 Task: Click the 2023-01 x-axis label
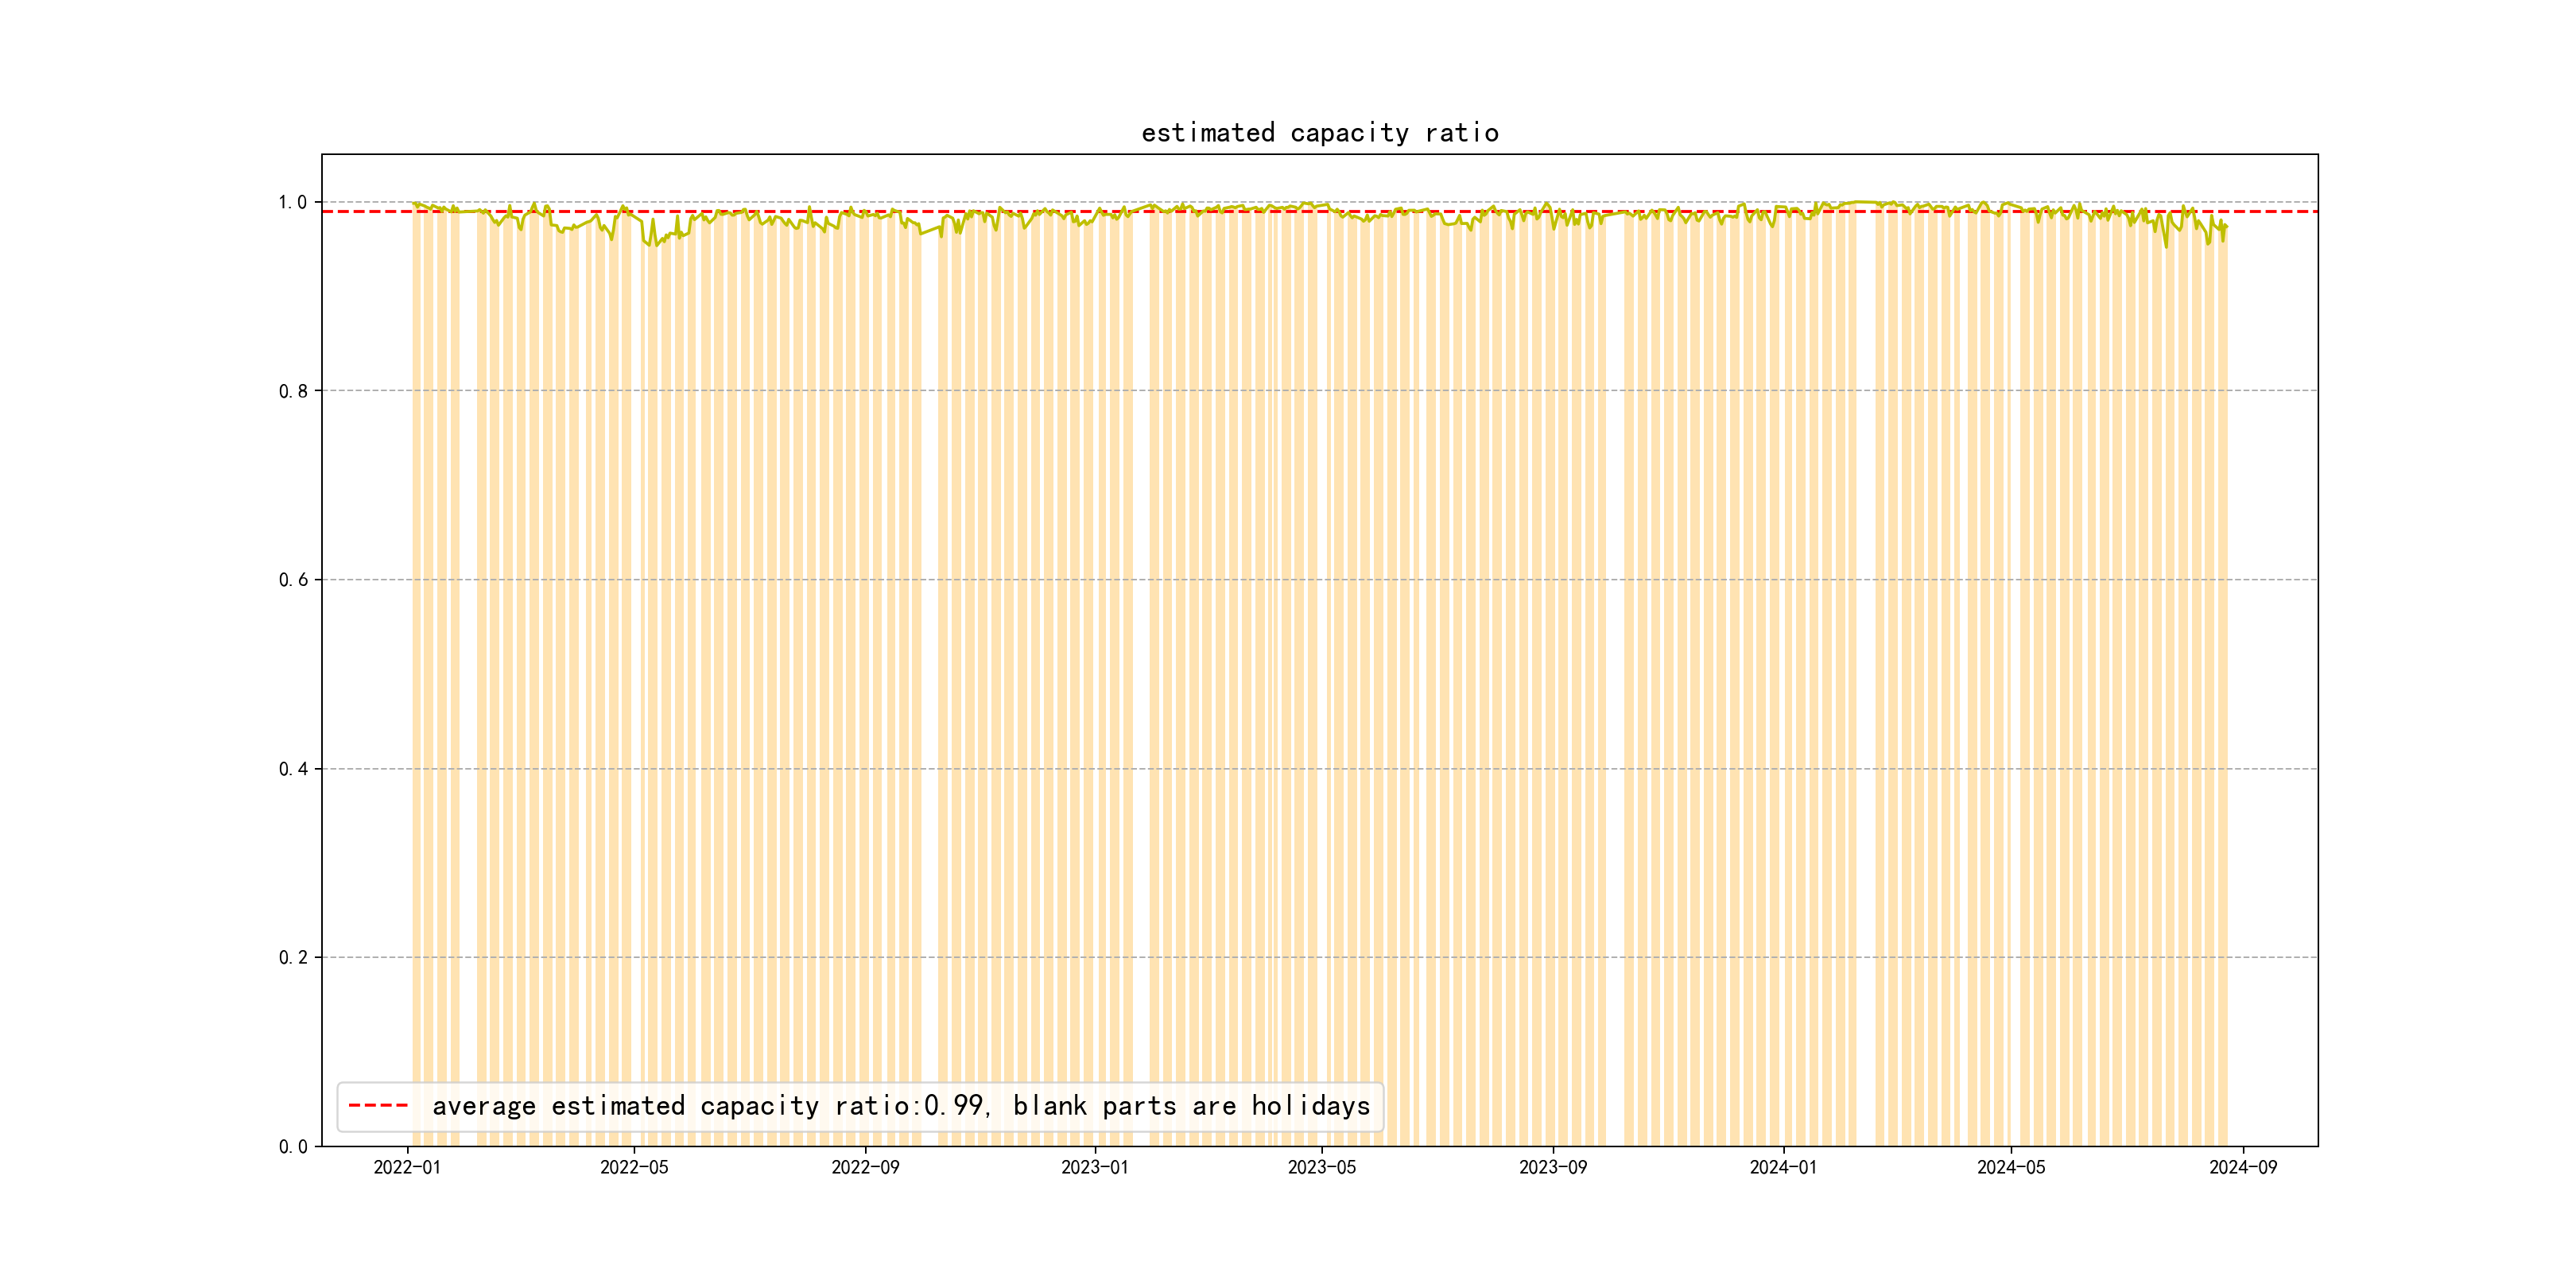(x=1094, y=1168)
